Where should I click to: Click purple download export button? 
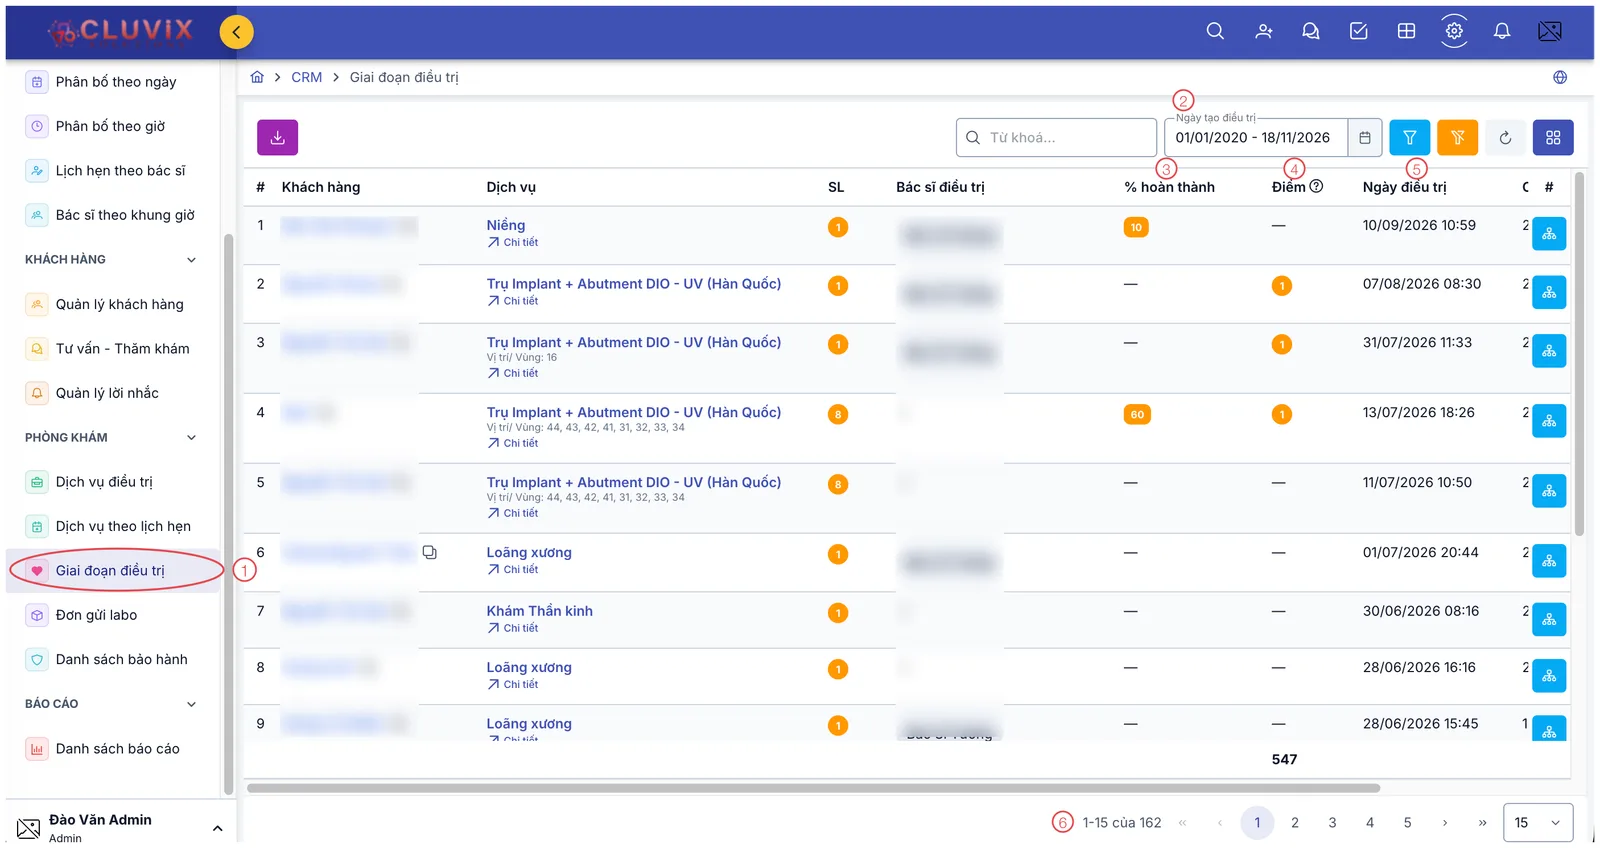point(278,137)
